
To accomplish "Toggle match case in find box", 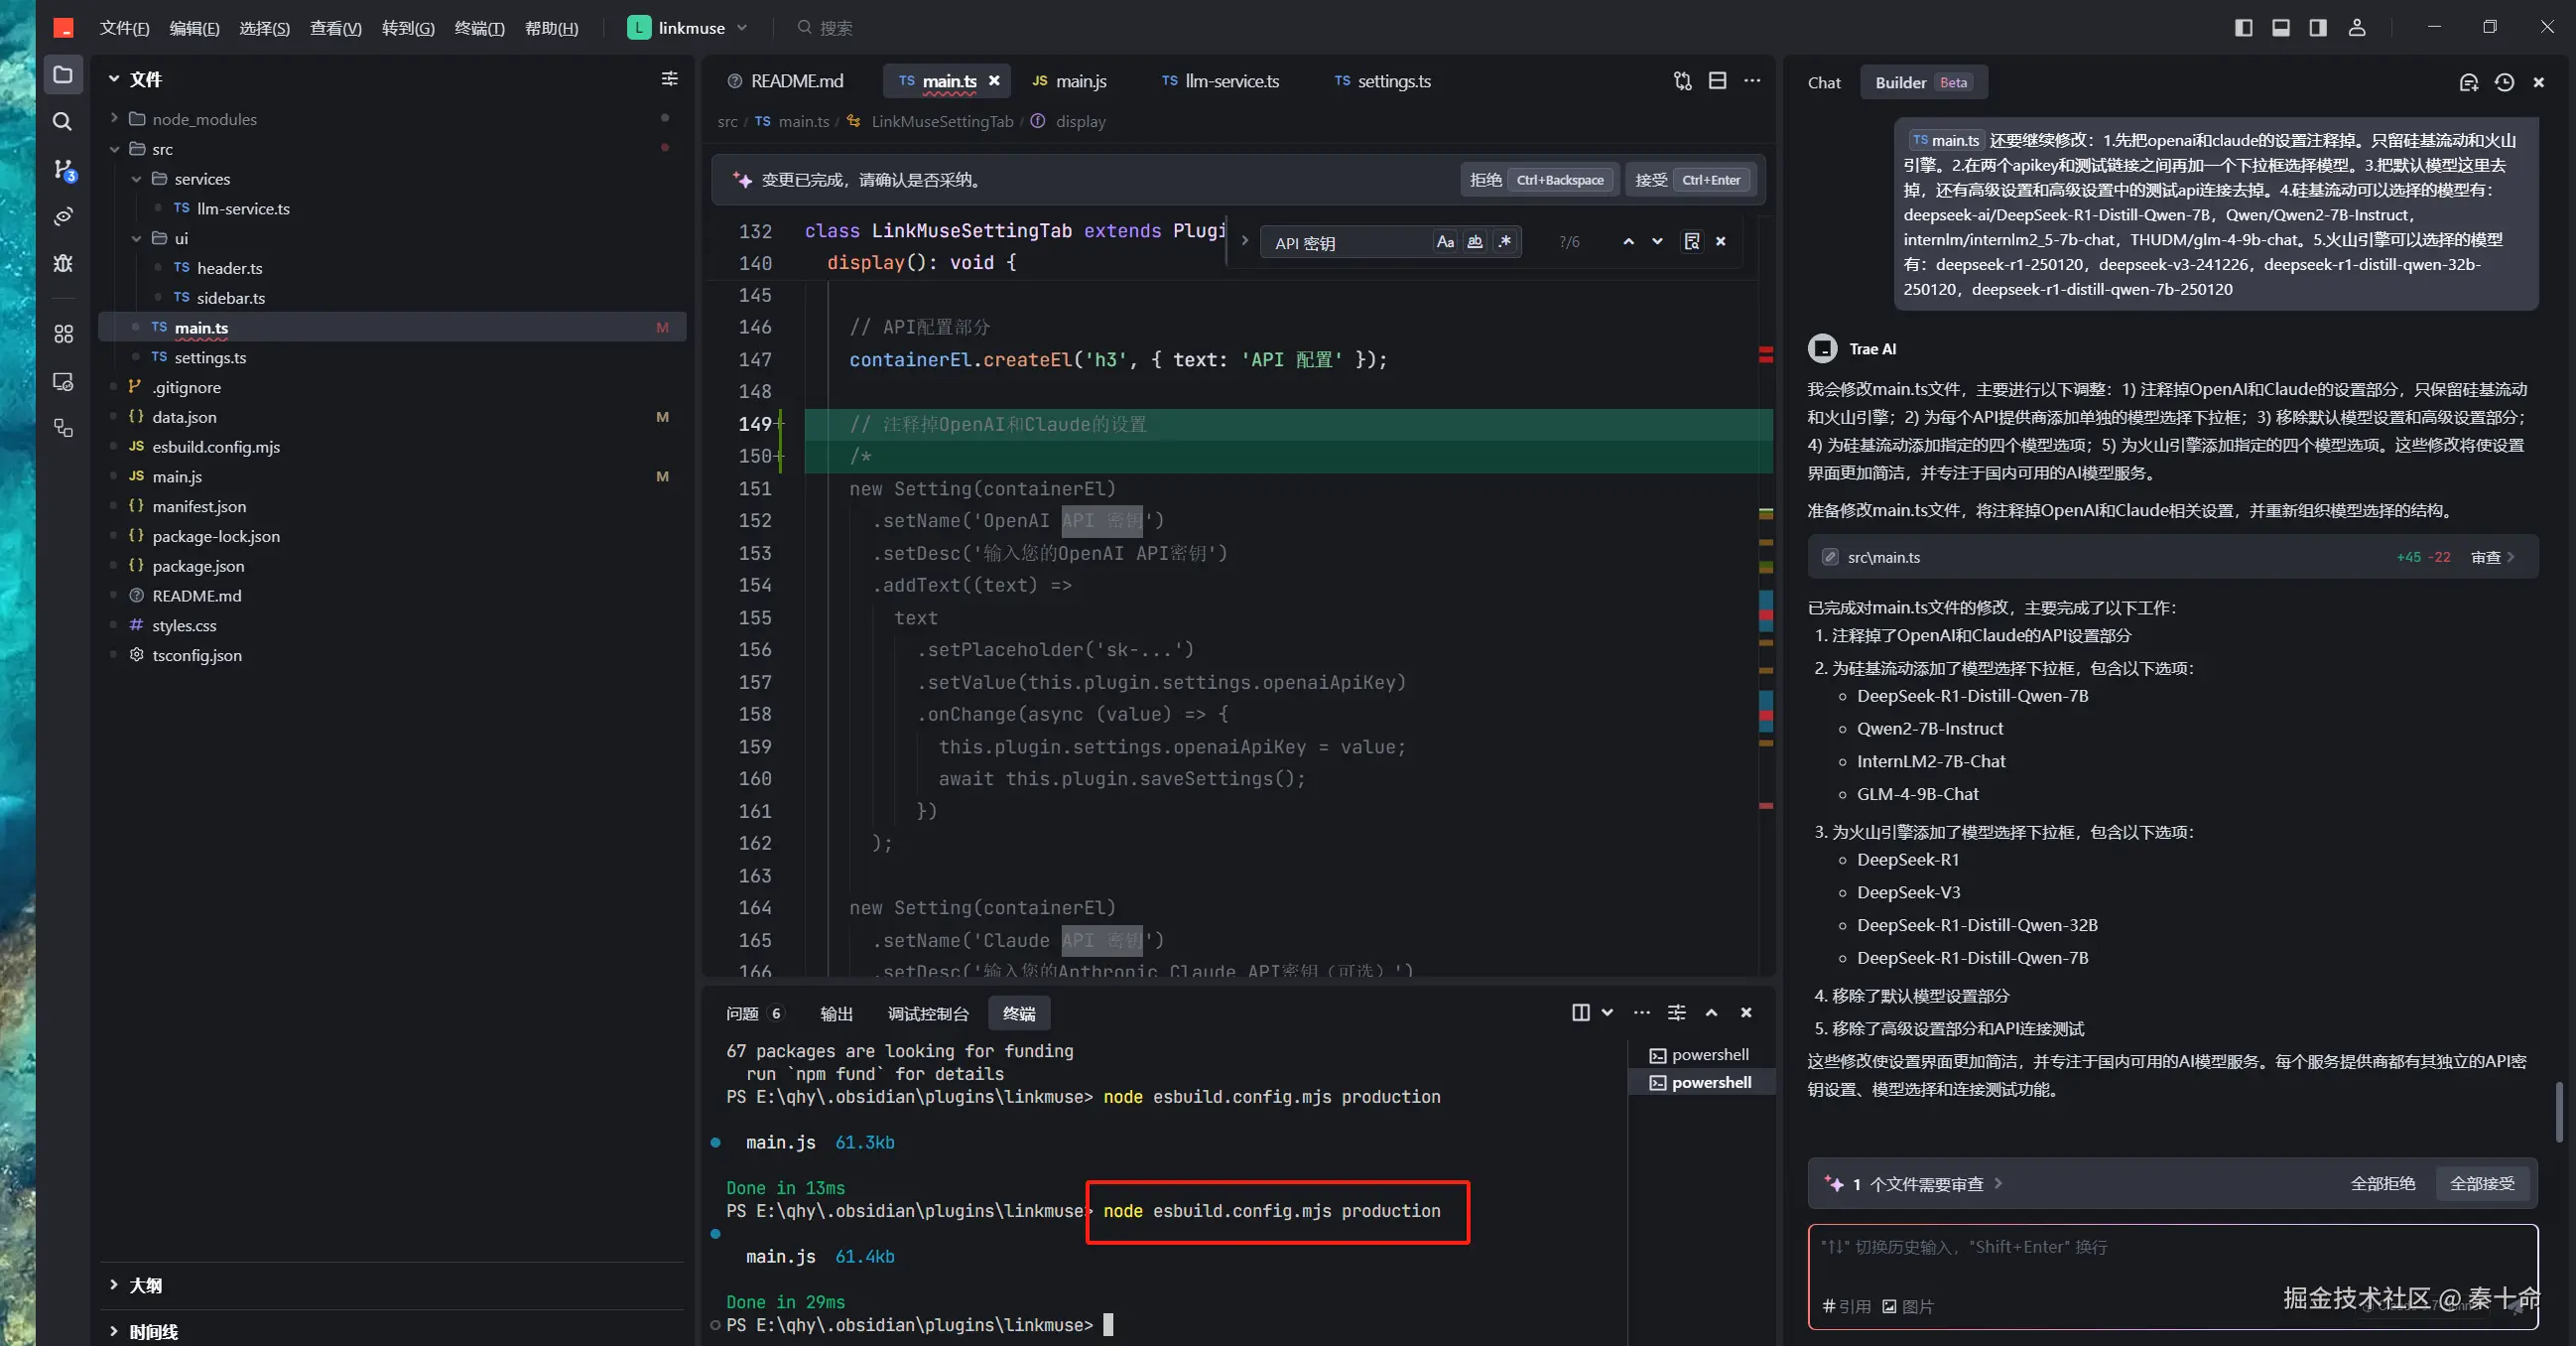I will [1445, 242].
